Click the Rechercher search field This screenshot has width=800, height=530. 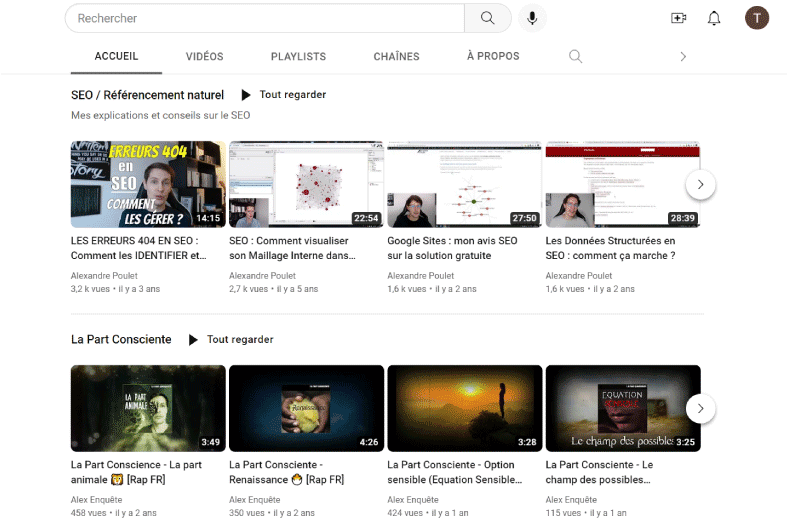point(265,18)
